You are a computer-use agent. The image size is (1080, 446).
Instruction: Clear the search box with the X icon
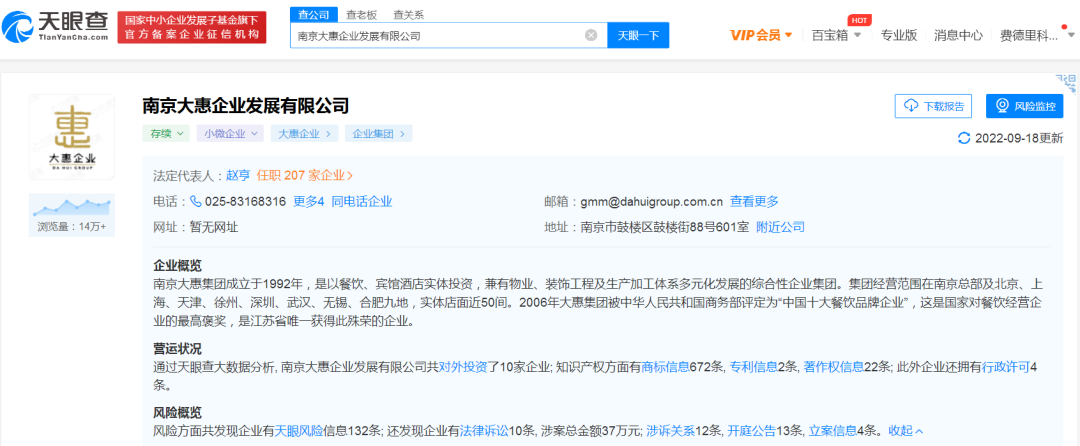591,35
